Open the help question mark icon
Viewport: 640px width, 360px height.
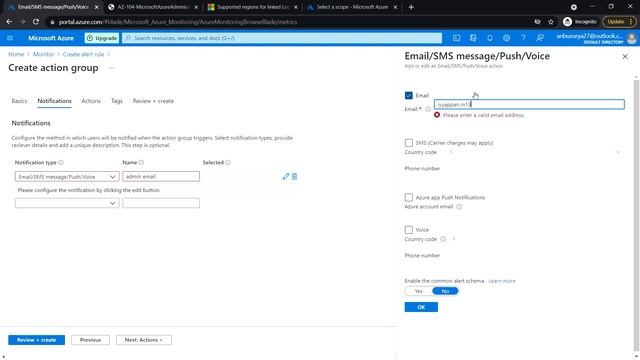pos(523,38)
